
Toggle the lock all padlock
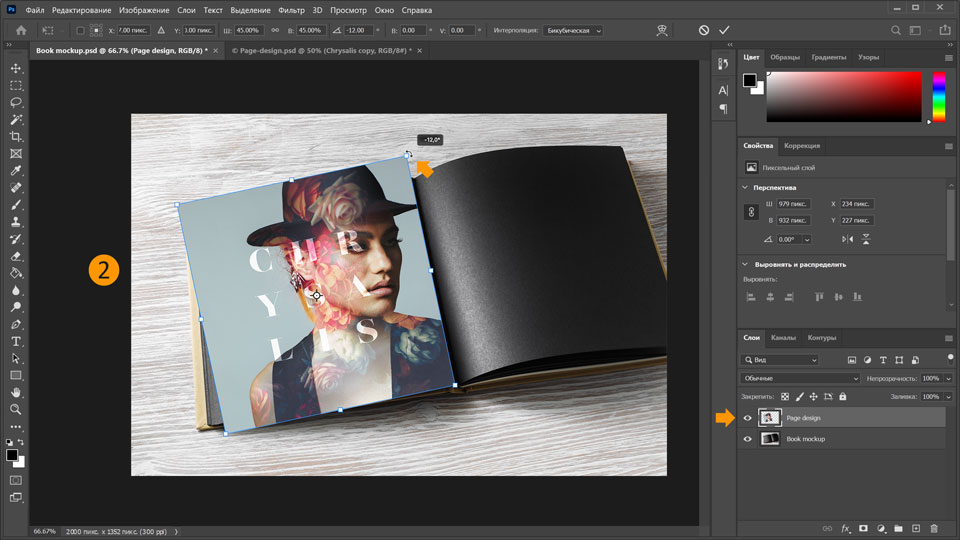(842, 397)
